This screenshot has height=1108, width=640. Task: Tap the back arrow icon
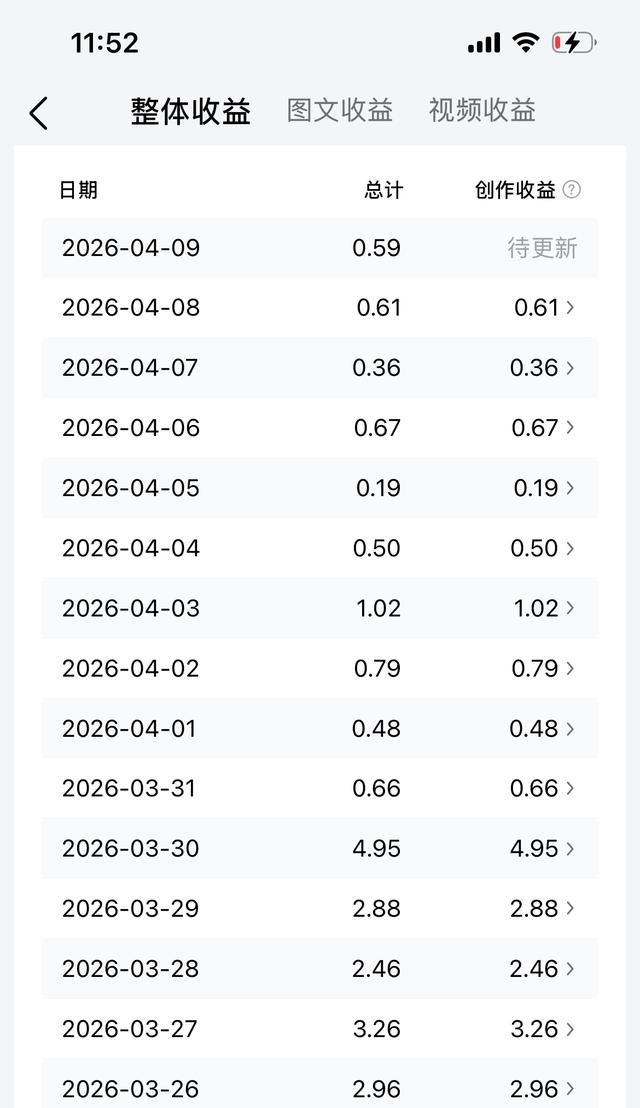(39, 113)
